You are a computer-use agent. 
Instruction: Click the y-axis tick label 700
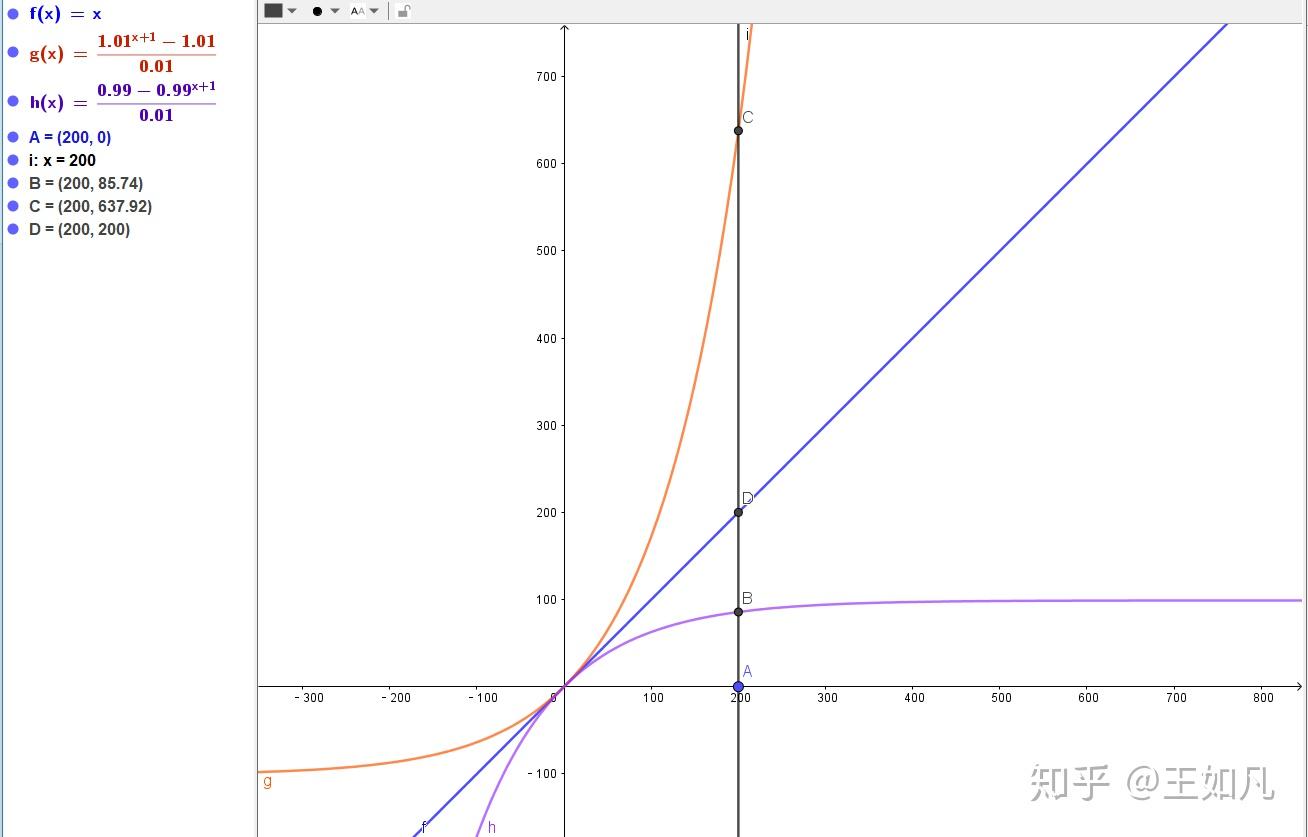[x=547, y=76]
